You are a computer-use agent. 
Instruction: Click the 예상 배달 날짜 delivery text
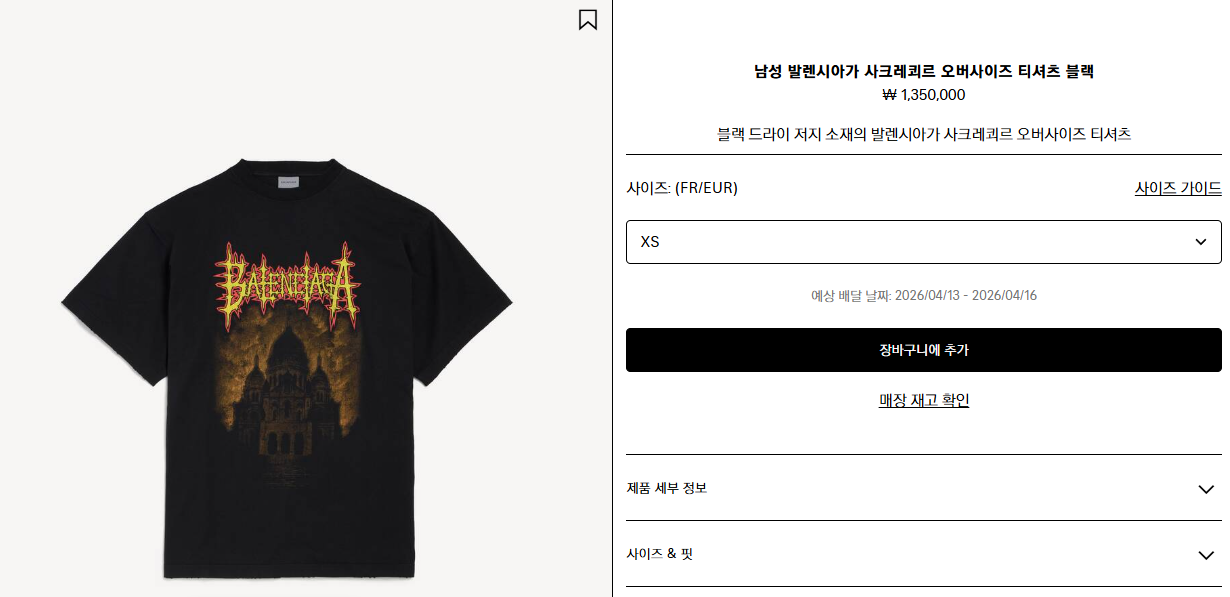[x=924, y=296]
